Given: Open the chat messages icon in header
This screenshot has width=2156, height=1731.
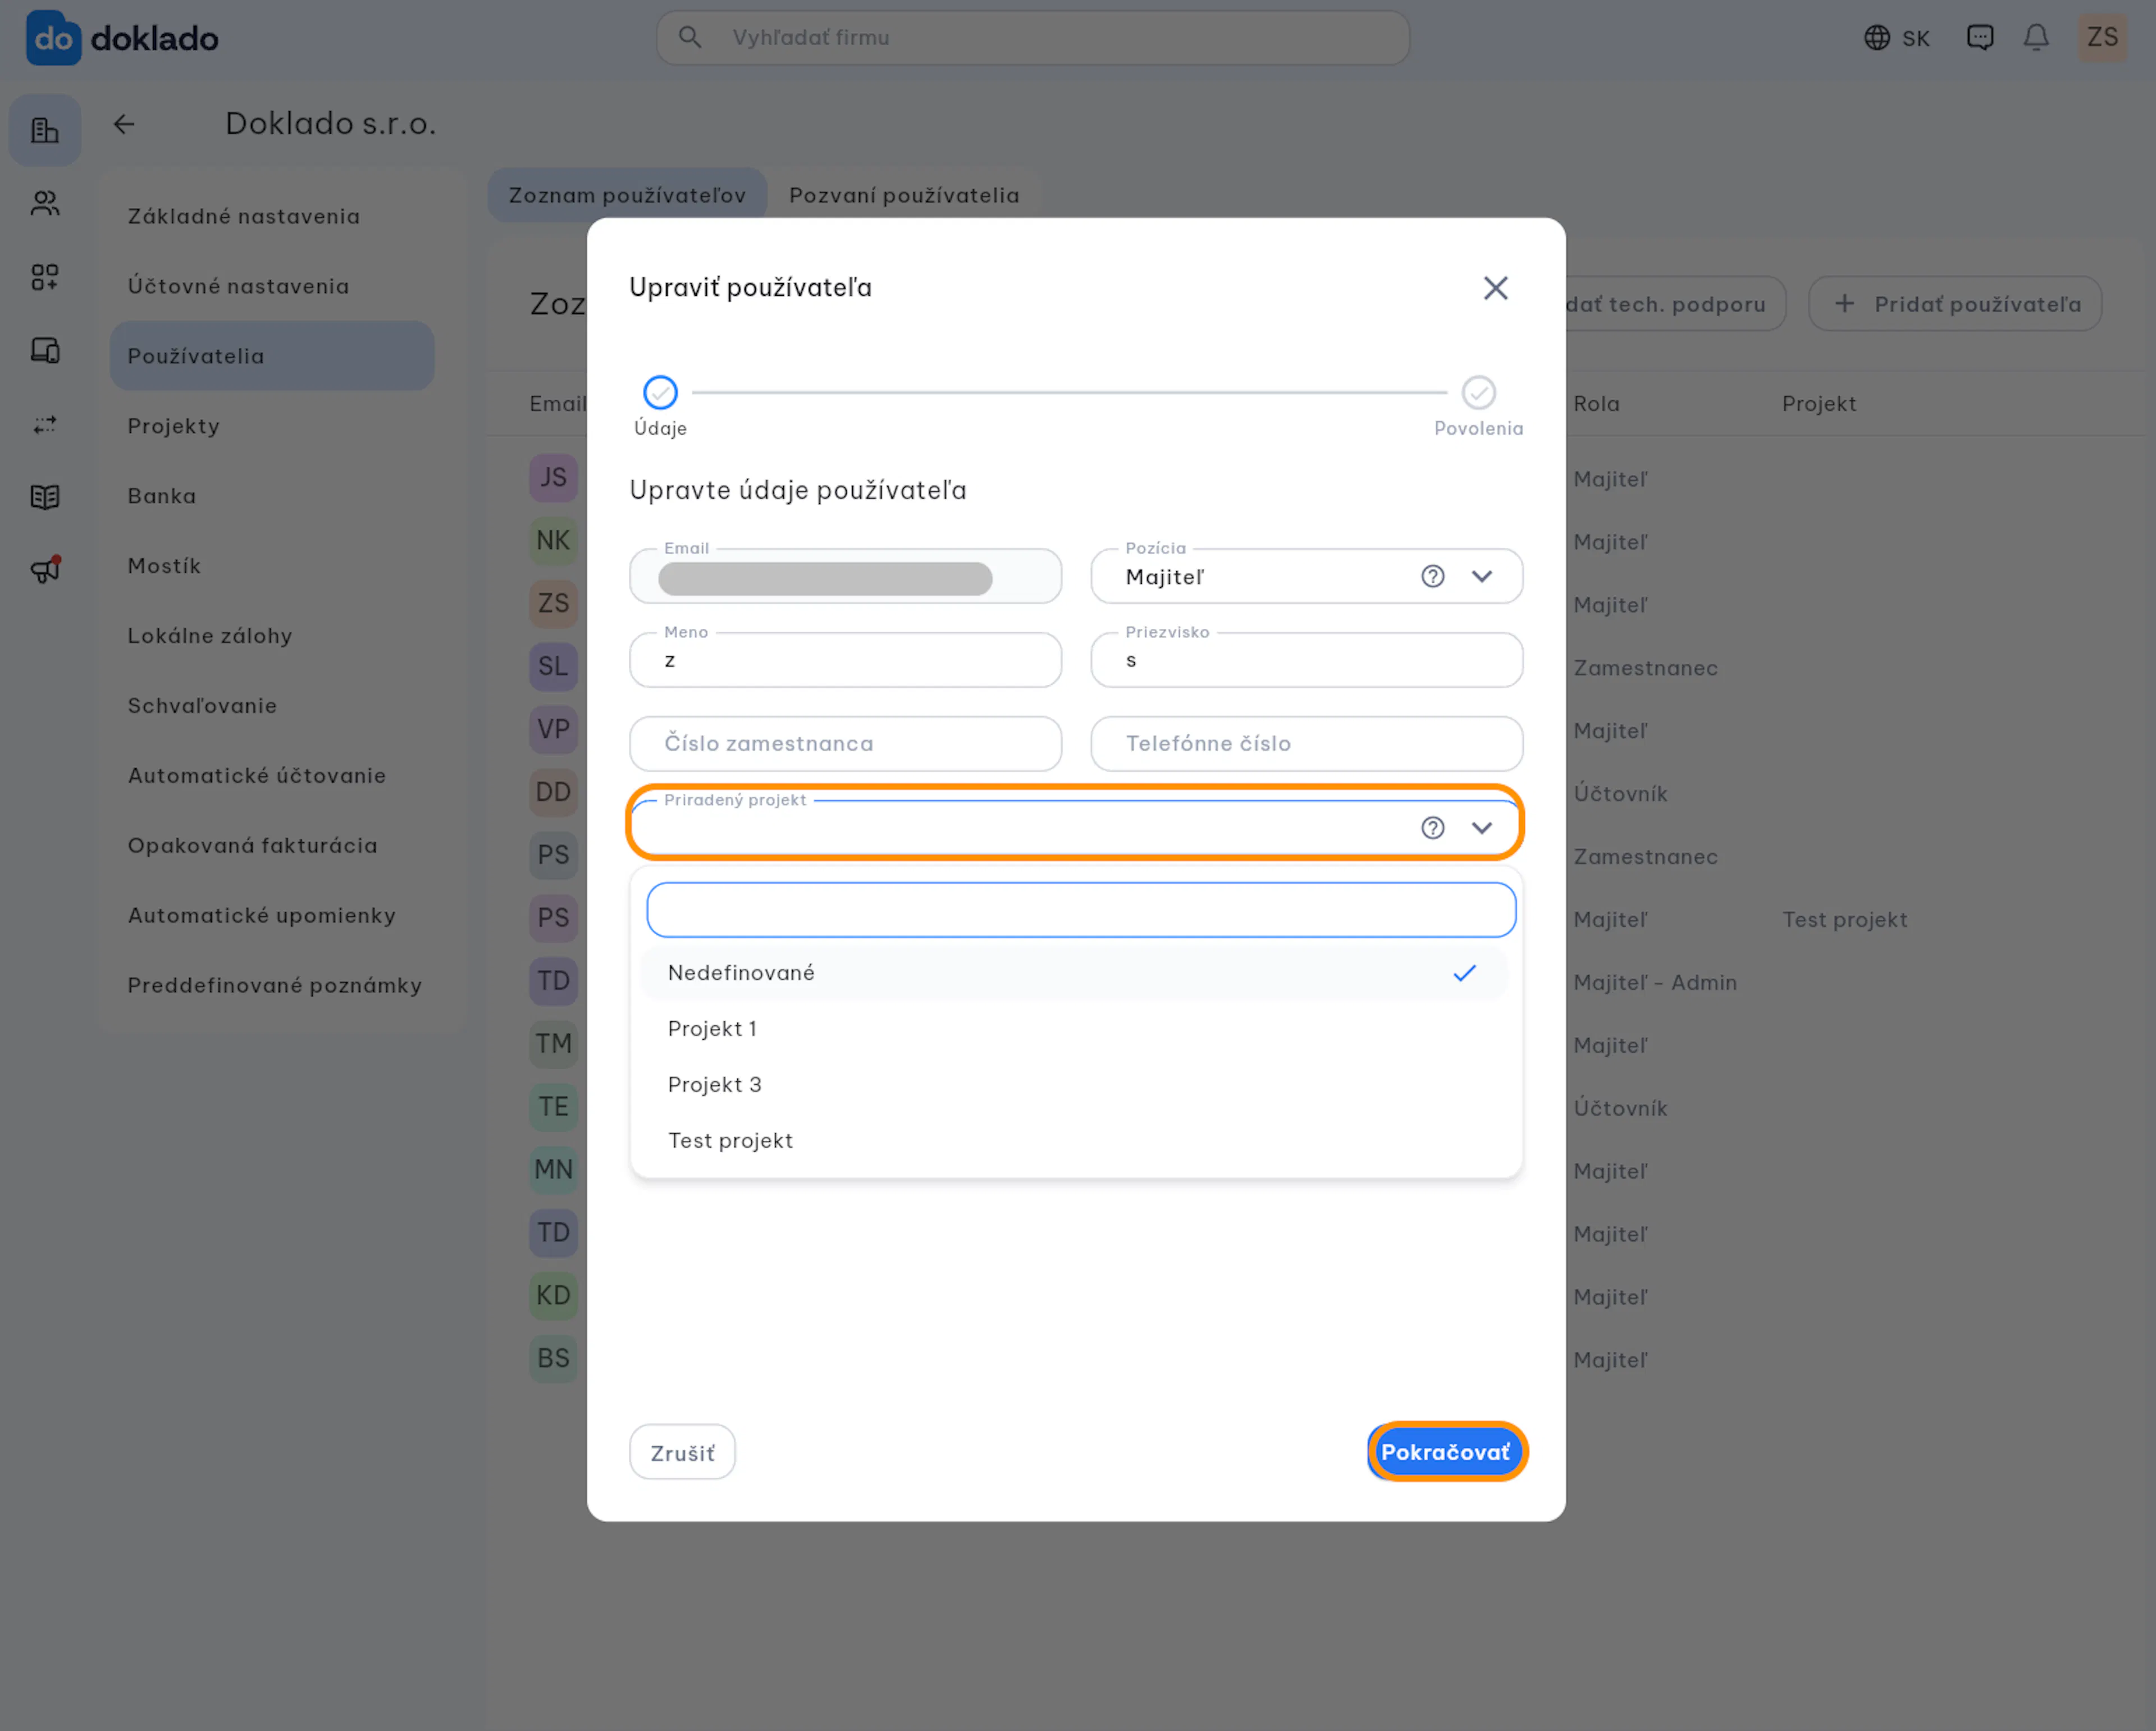Looking at the screenshot, I should click(1979, 38).
